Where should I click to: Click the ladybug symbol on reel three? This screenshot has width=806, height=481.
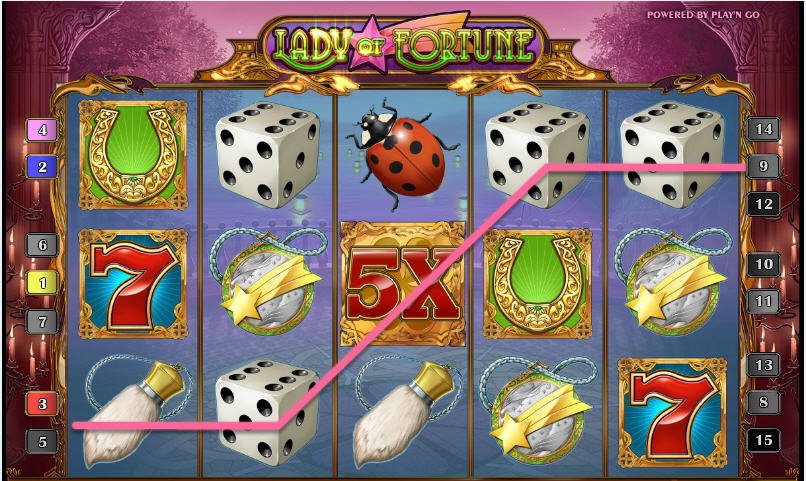402,154
